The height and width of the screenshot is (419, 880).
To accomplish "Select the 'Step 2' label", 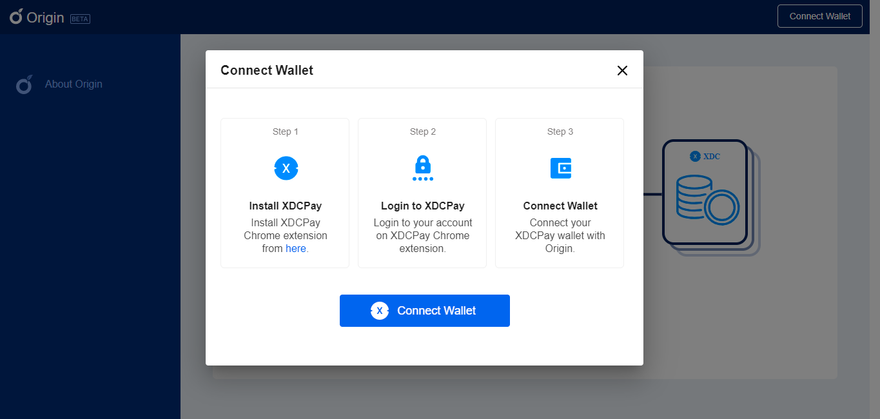I will (422, 131).
